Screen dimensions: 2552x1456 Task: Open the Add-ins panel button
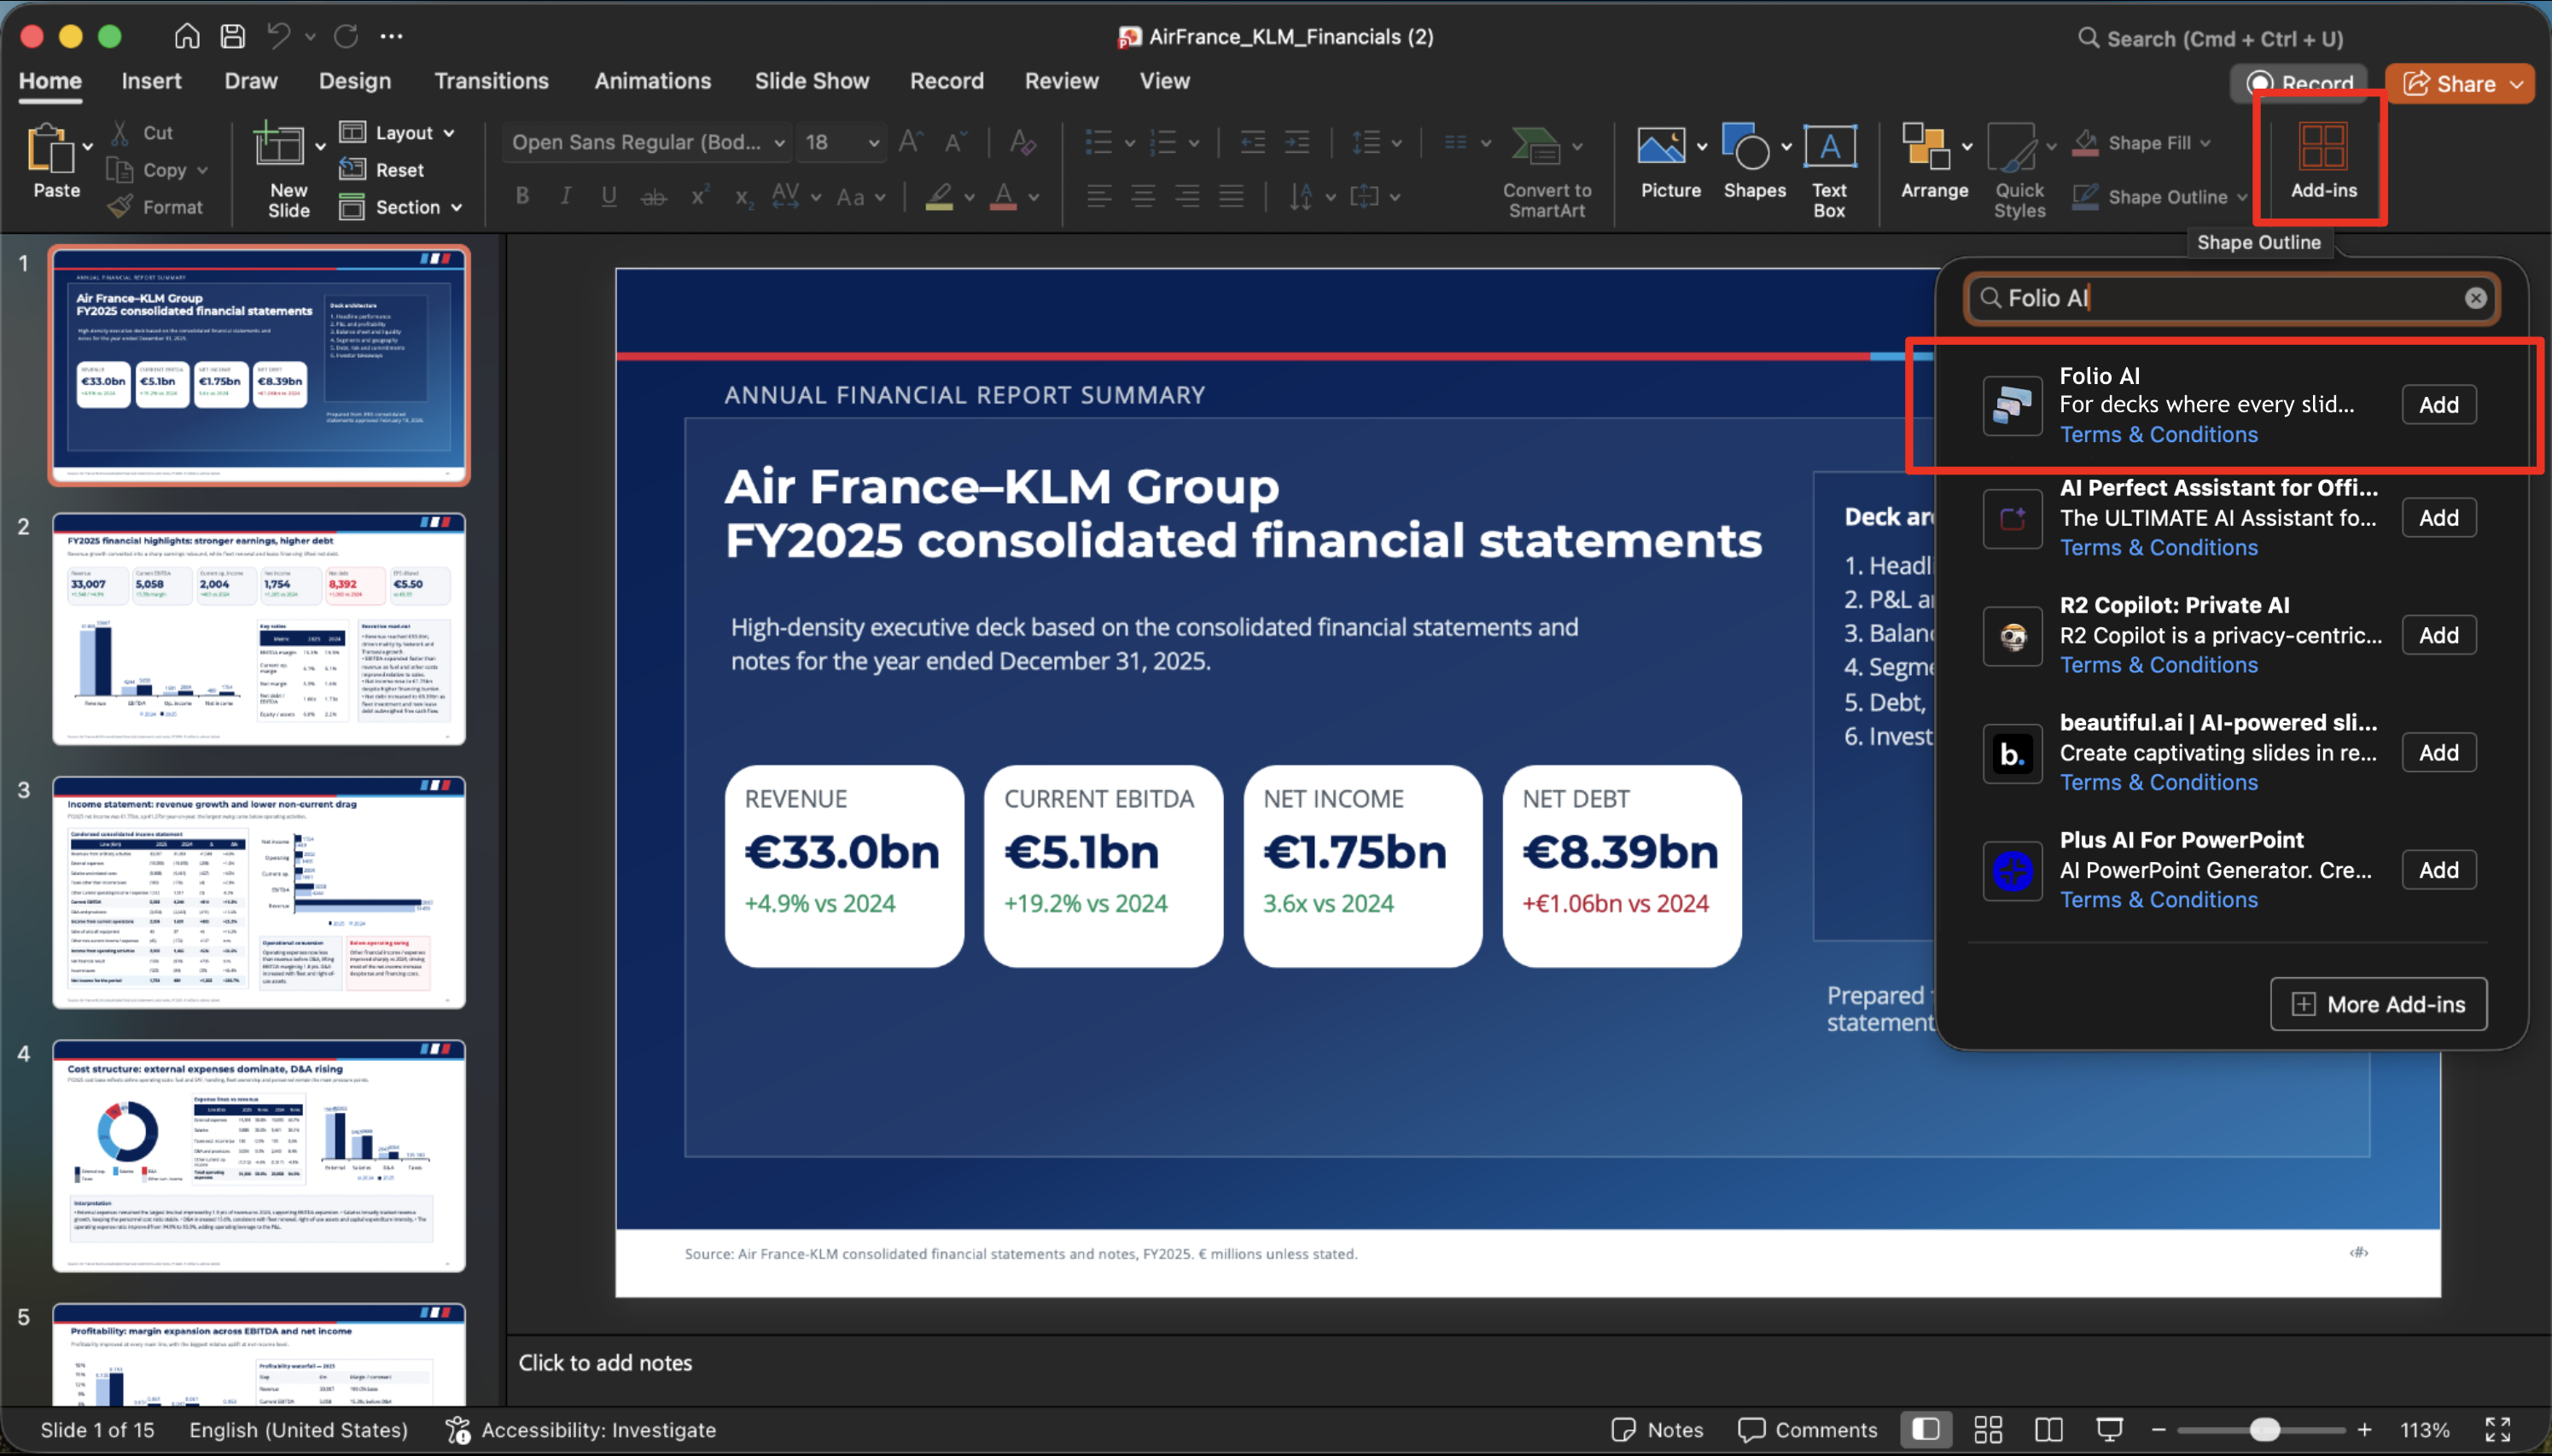tap(2323, 160)
